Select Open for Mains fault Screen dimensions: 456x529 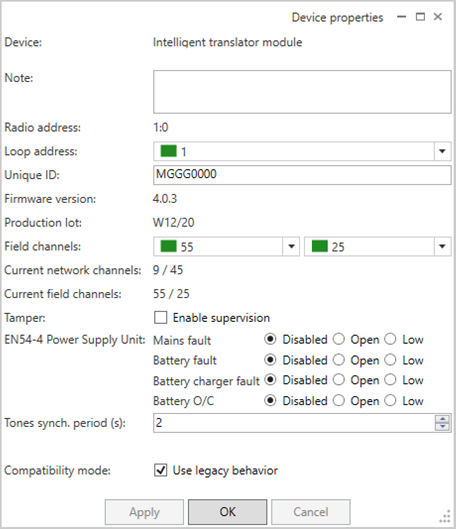(x=339, y=339)
